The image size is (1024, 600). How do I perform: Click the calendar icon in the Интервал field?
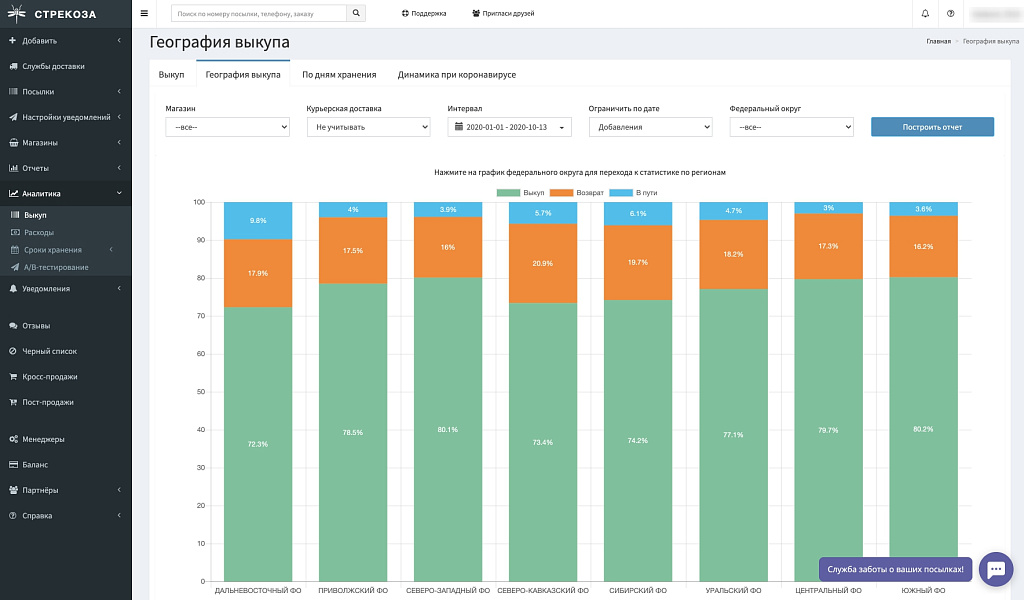459,127
